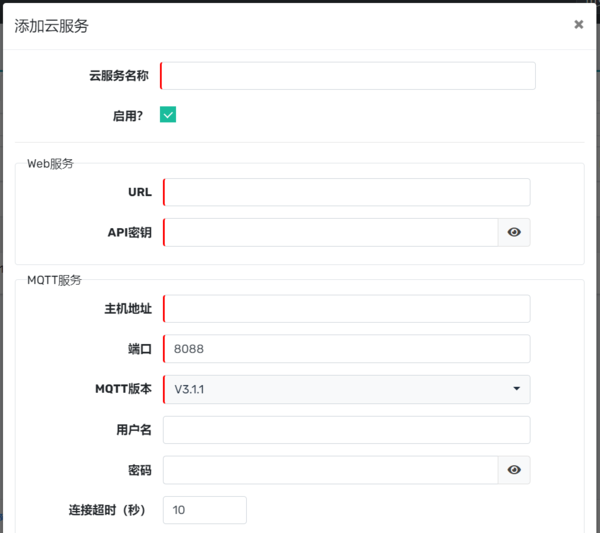Focus the Web服务 URL input box
The image size is (600, 533).
346,192
